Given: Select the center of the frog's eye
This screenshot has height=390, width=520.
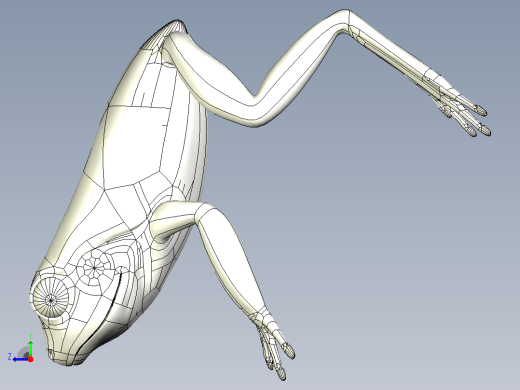Looking at the screenshot, I should (51, 300).
